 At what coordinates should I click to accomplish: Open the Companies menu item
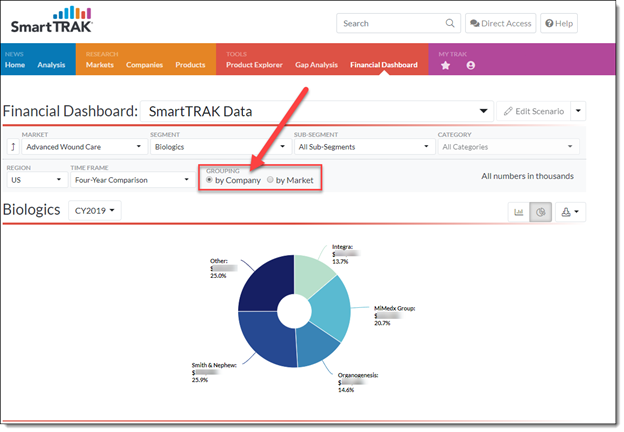click(x=144, y=65)
